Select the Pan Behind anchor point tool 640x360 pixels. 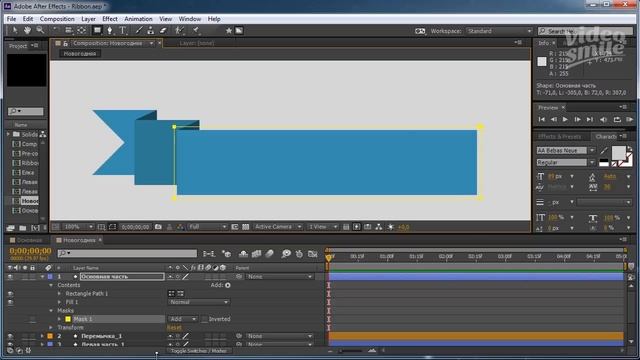click(82, 31)
